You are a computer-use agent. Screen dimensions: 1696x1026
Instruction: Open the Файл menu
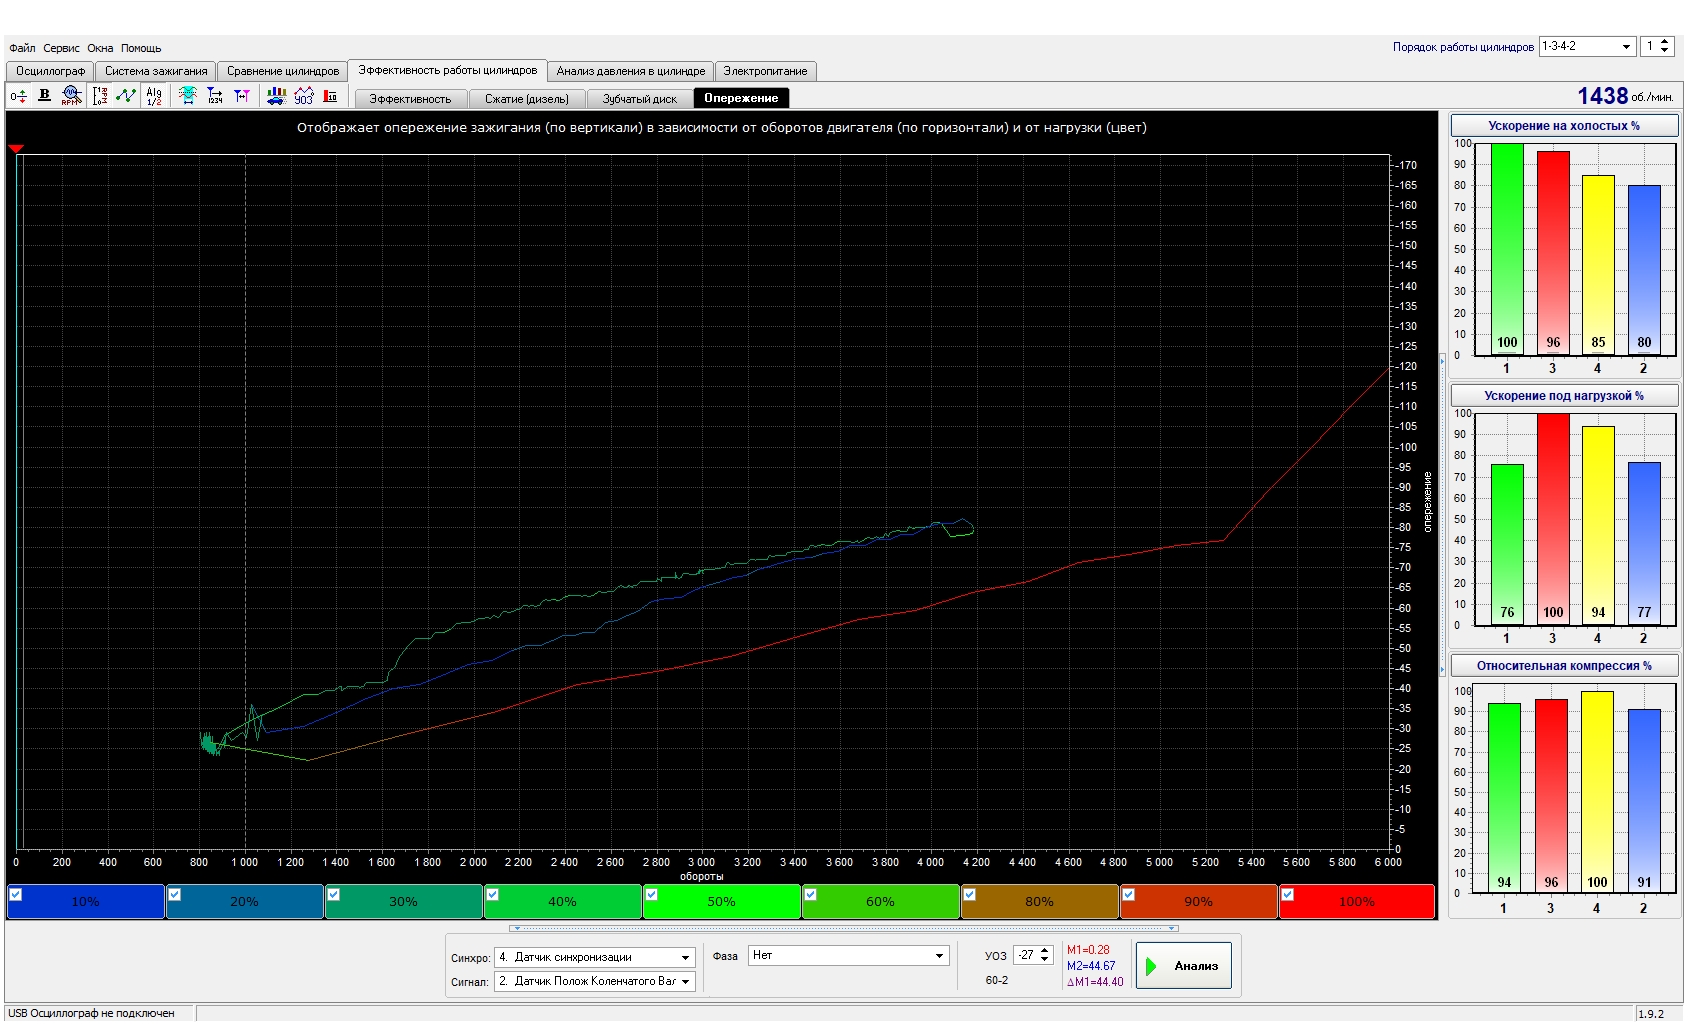pos(22,48)
